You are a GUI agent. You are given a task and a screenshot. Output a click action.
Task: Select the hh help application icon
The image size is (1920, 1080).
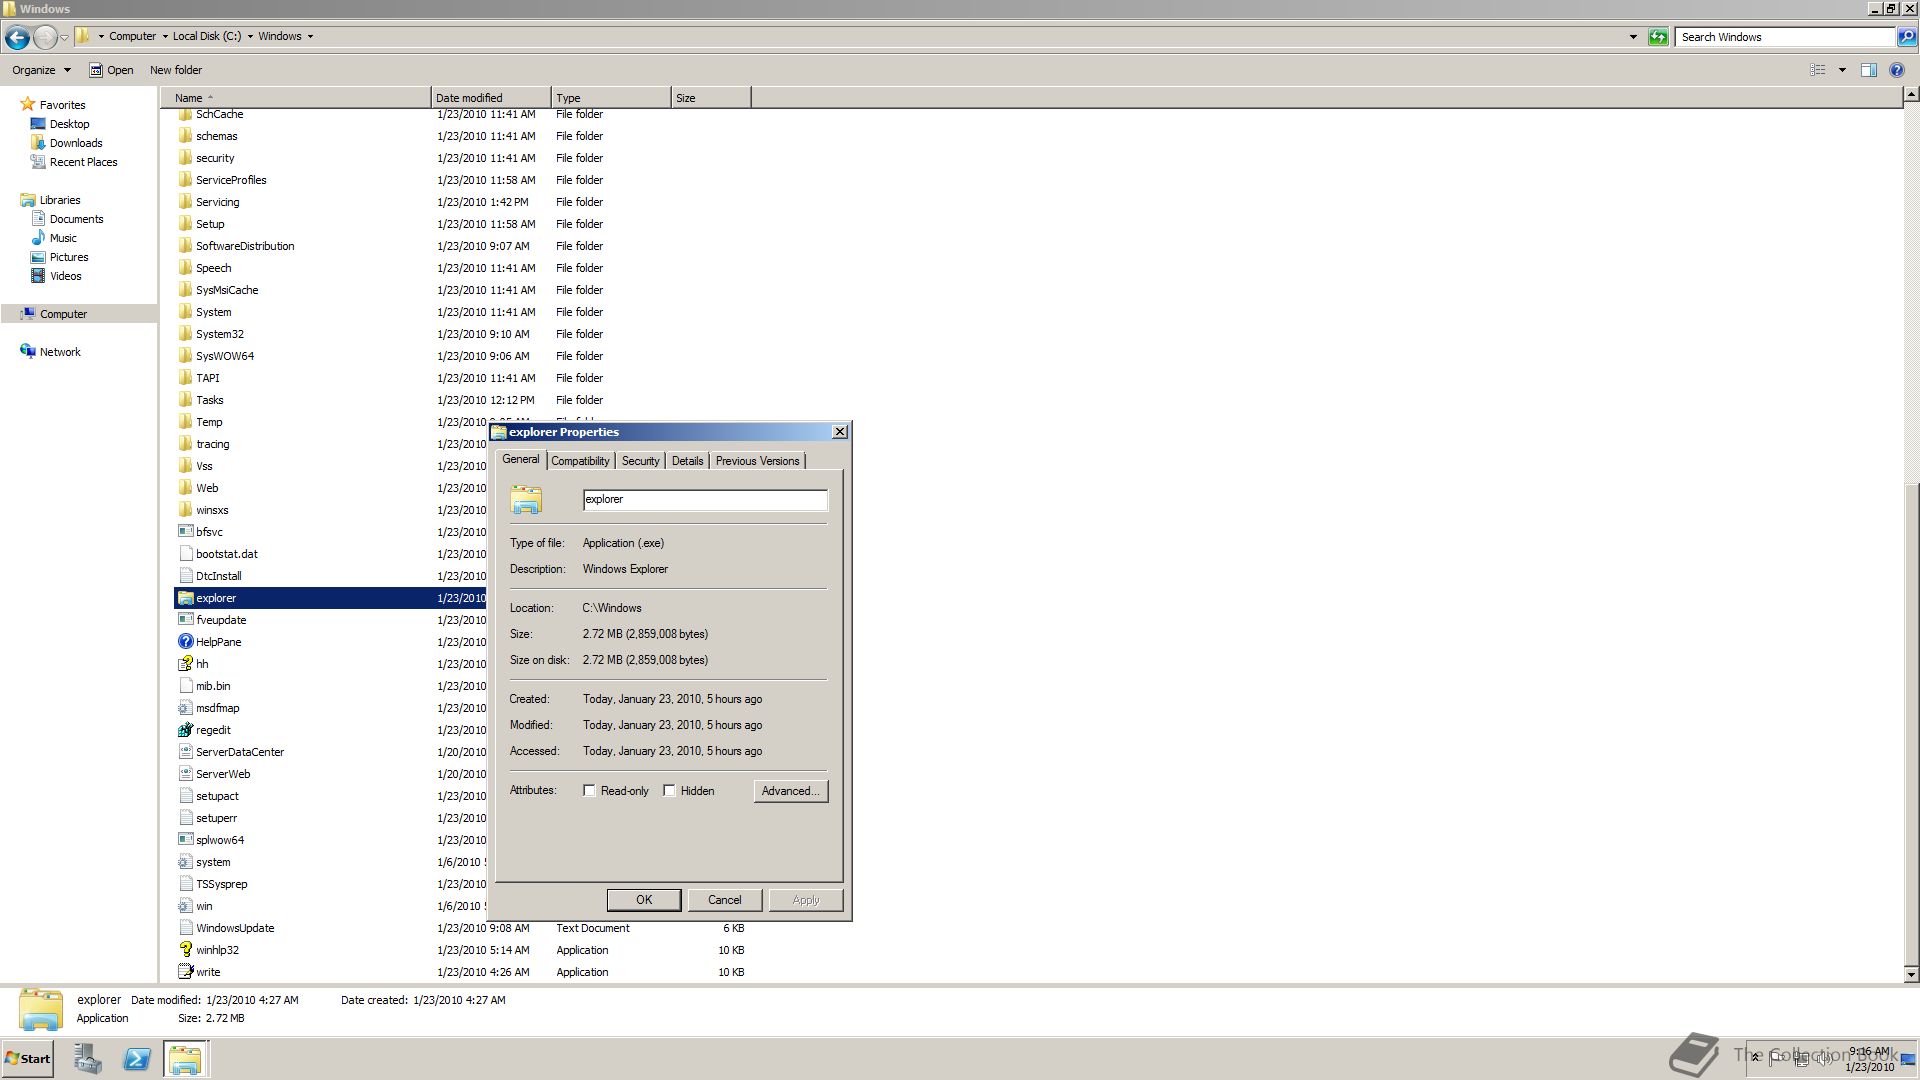pos(185,664)
